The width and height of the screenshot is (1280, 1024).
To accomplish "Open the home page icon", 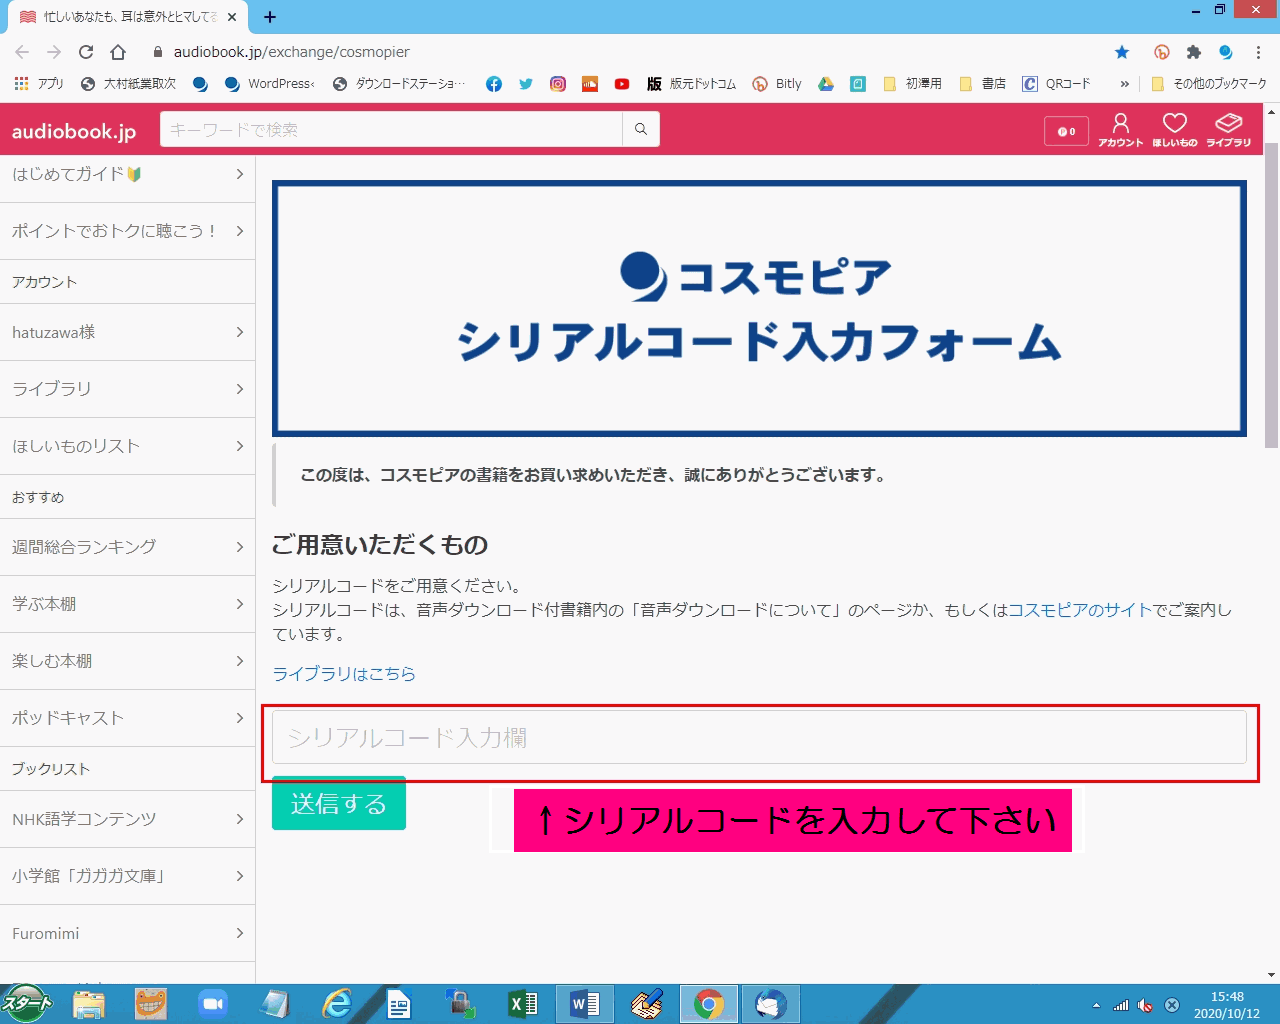I will point(118,52).
